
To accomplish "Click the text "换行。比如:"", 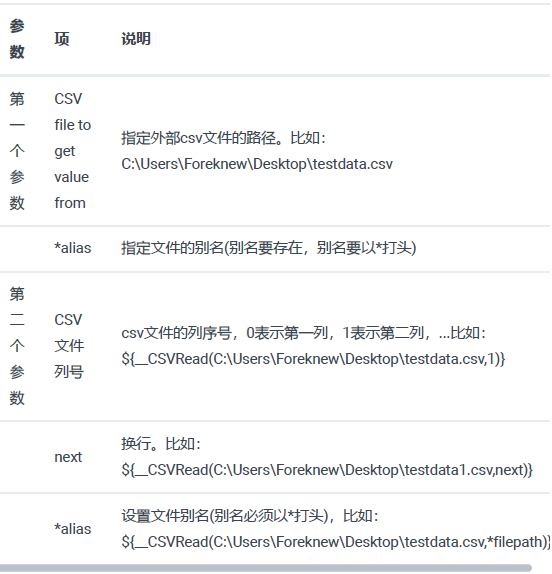I will tap(161, 444).
